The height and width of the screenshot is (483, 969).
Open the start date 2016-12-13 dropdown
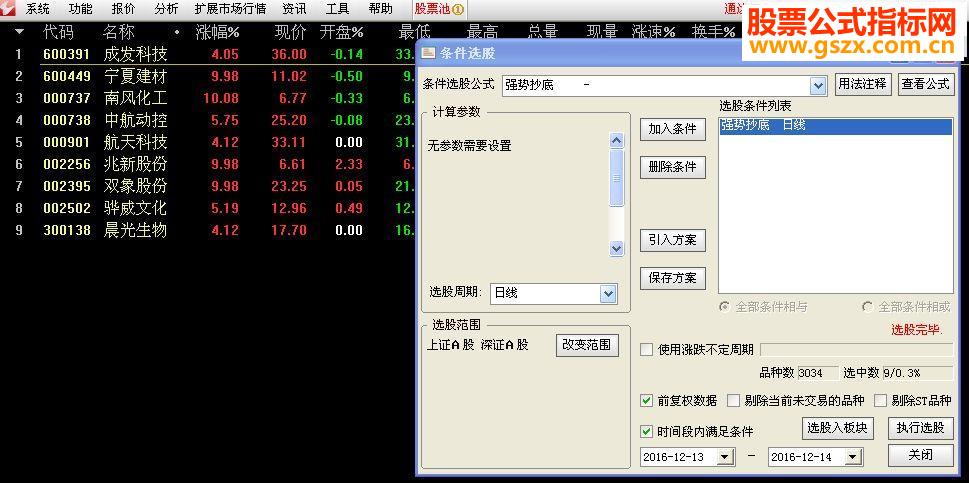724,457
